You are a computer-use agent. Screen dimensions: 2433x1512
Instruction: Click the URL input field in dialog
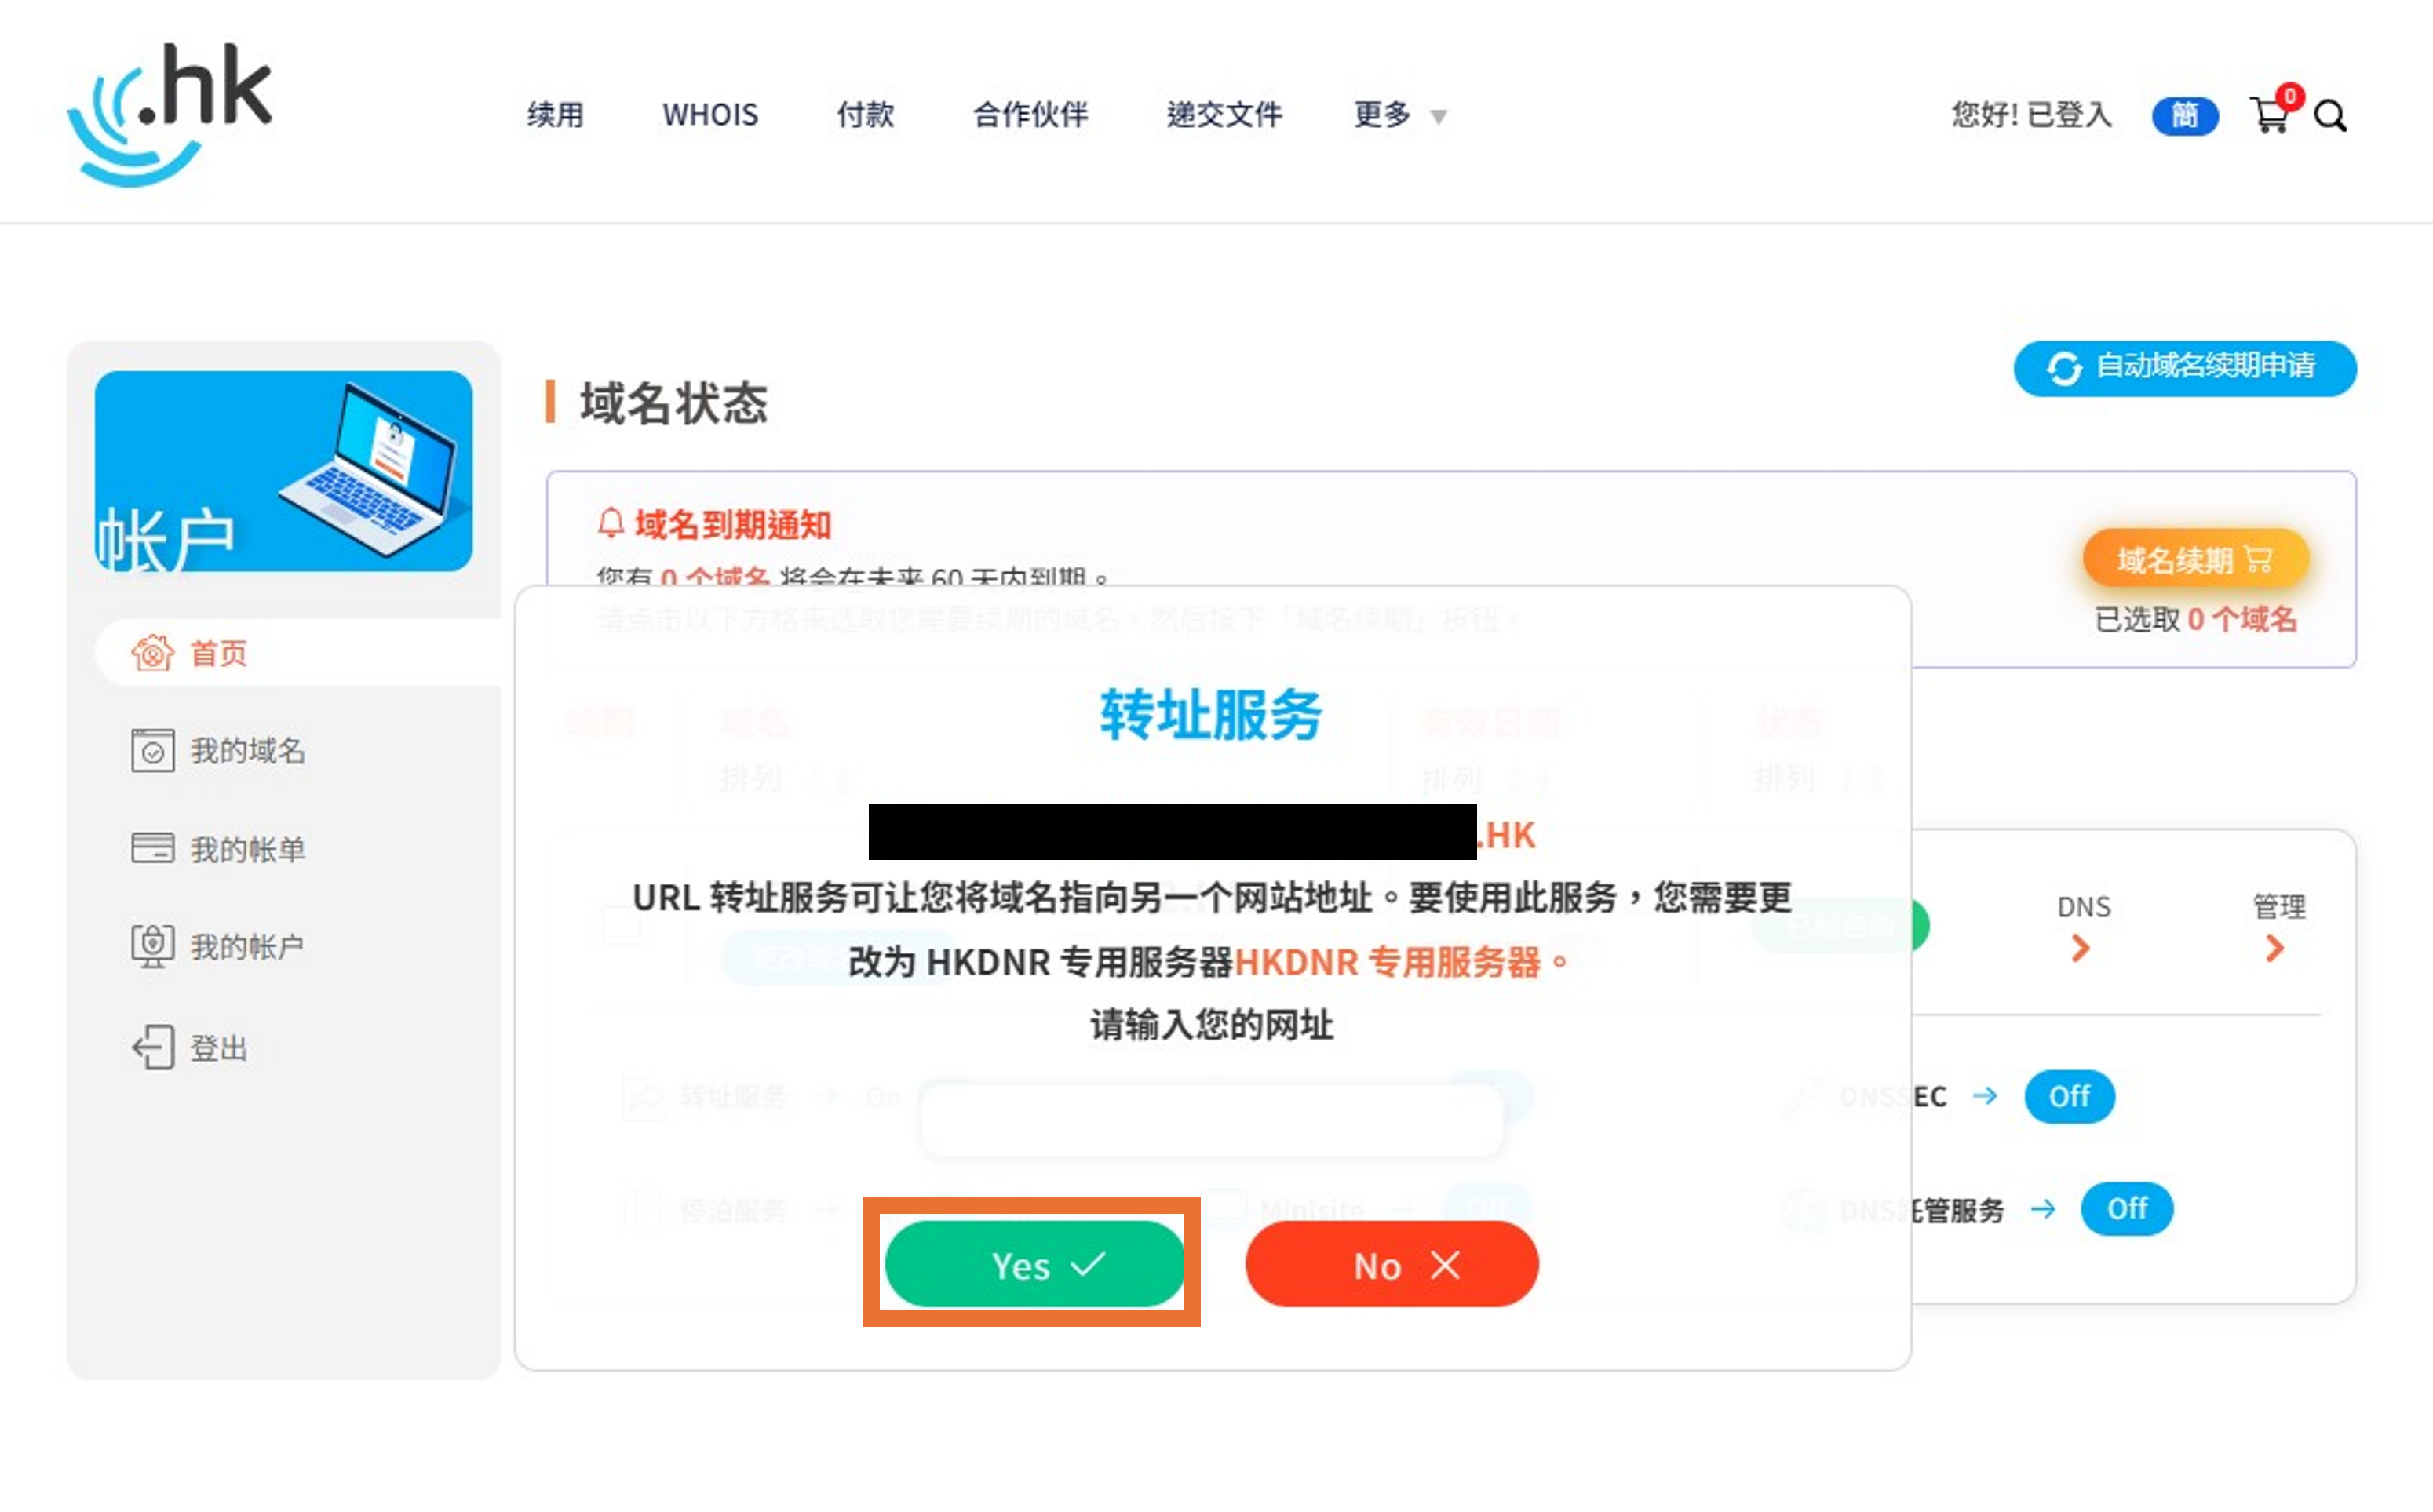click(x=1211, y=1121)
